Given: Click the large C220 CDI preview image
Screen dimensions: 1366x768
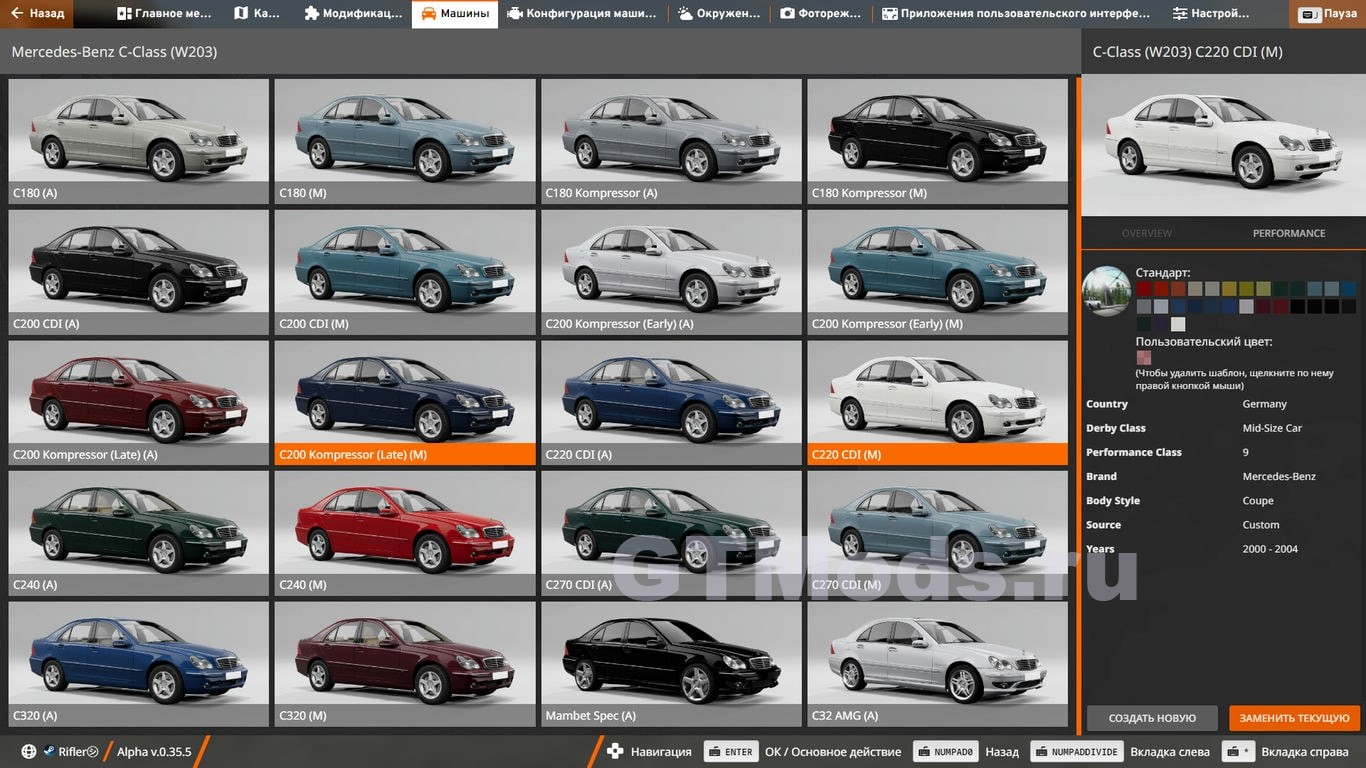Looking at the screenshot, I should pos(1223,145).
